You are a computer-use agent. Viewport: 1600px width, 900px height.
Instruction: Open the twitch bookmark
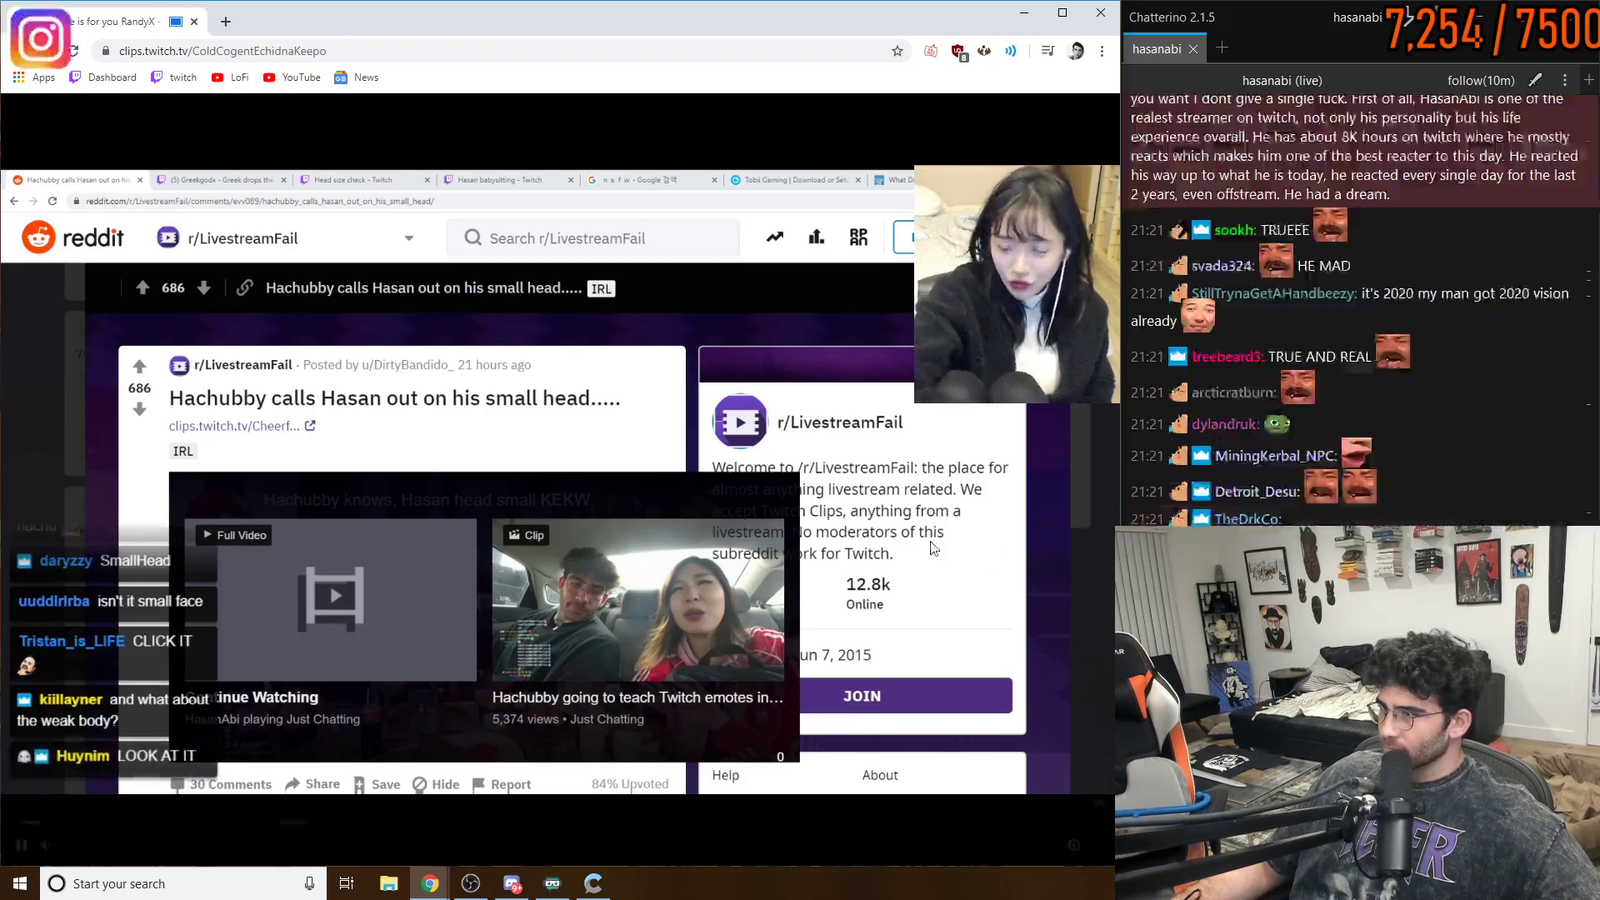tap(174, 77)
